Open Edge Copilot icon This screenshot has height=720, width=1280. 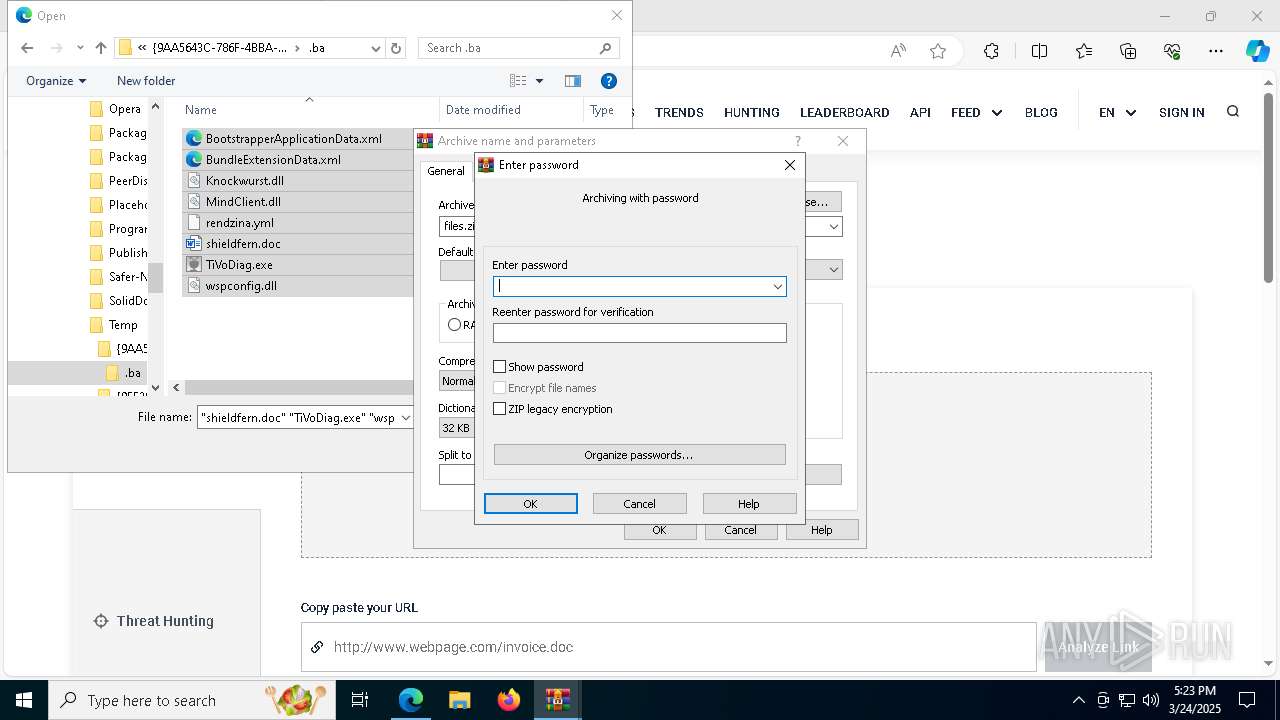coord(1257,51)
